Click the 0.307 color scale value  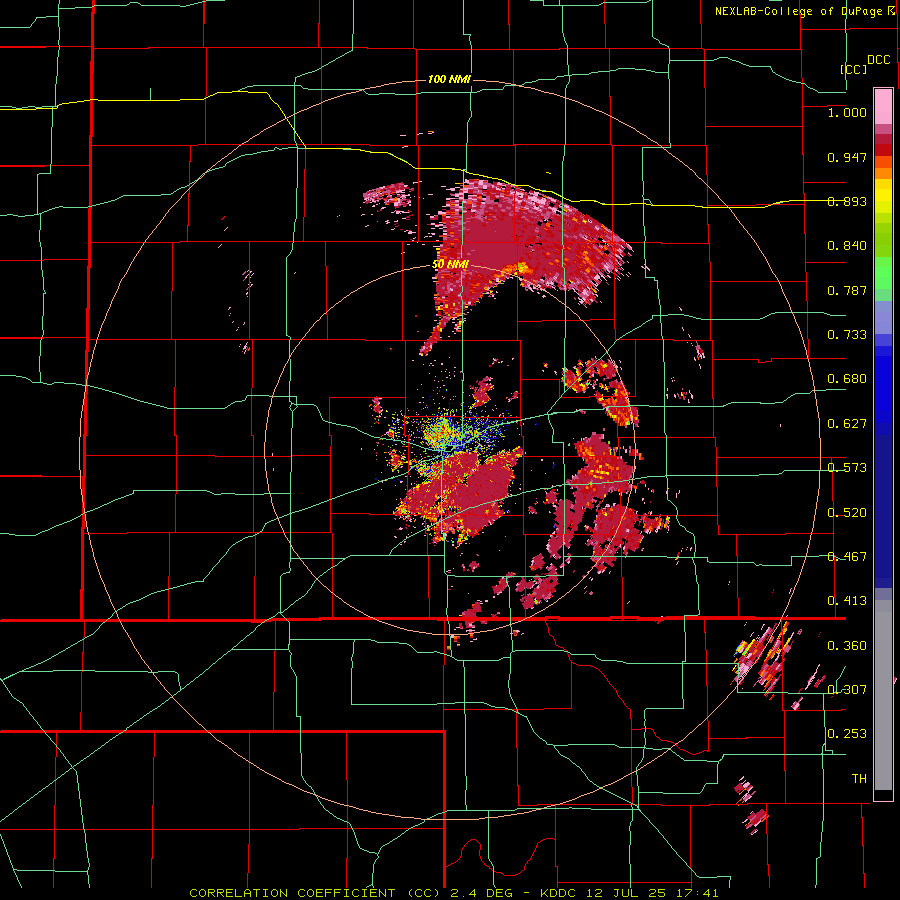847,690
